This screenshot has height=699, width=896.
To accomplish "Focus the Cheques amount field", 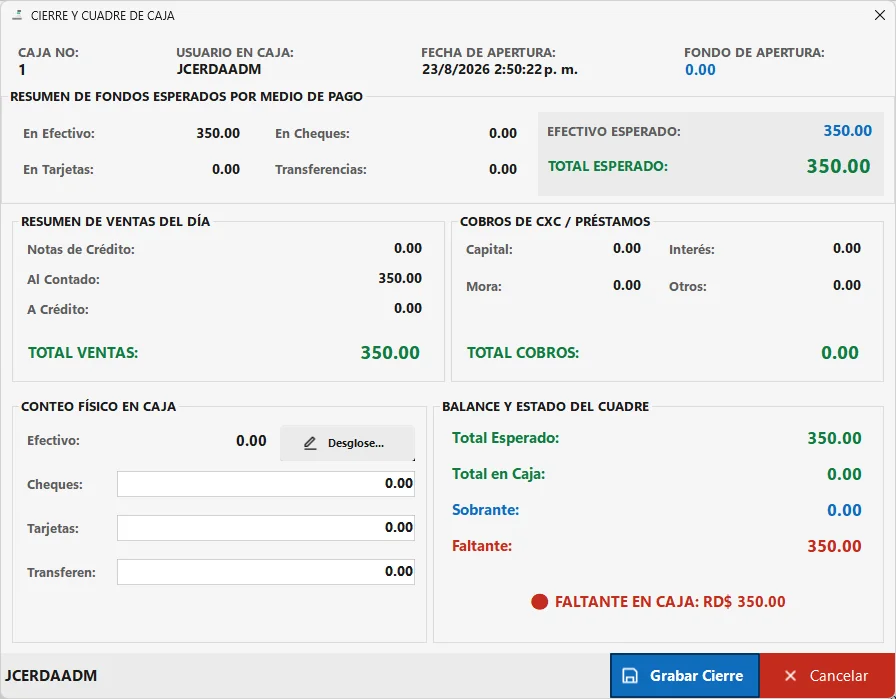I will tap(266, 484).
